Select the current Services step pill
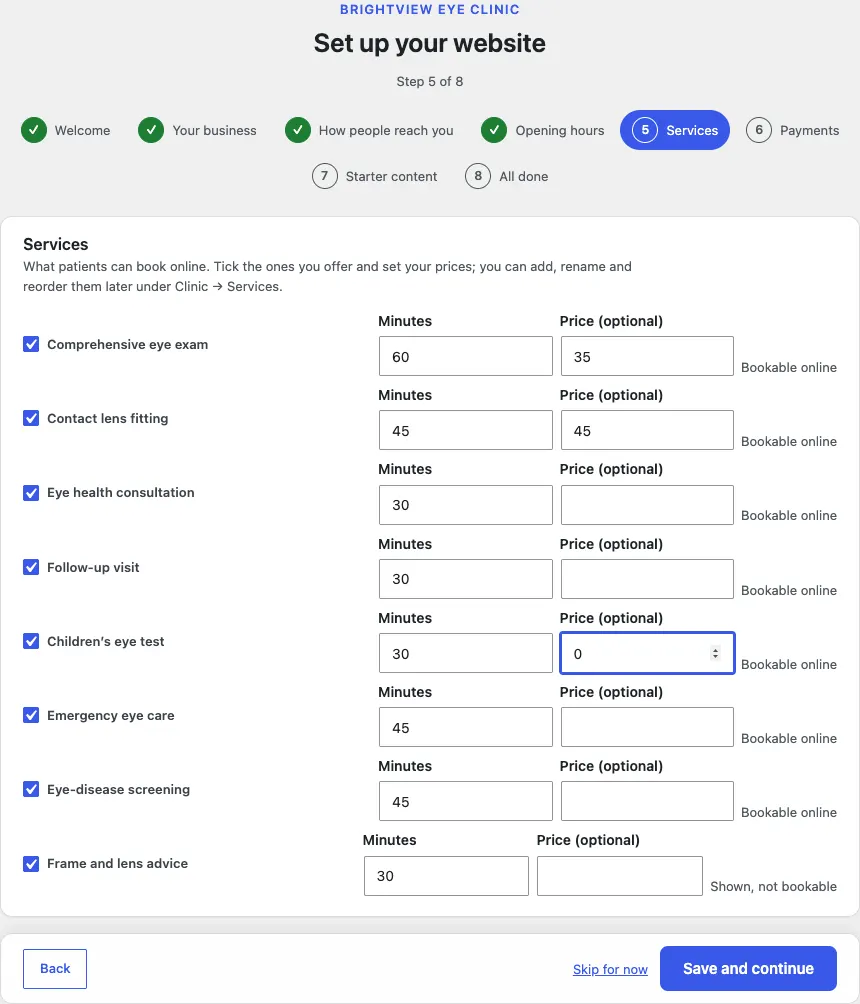860x1004 pixels. 675,130
